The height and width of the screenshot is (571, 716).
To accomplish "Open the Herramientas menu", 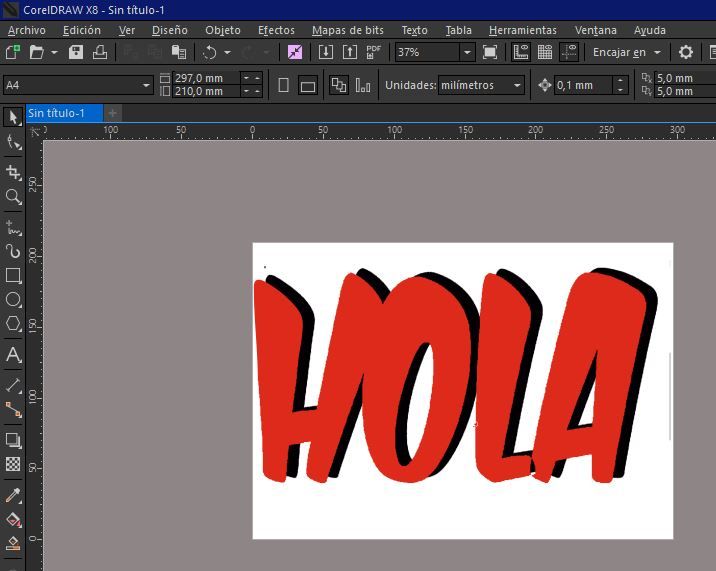I will point(522,30).
